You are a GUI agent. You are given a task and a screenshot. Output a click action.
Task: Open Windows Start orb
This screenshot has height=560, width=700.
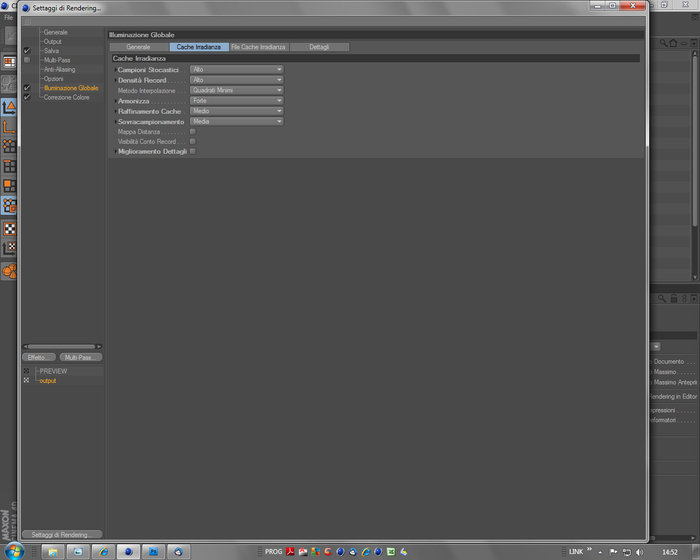click(x=14, y=551)
